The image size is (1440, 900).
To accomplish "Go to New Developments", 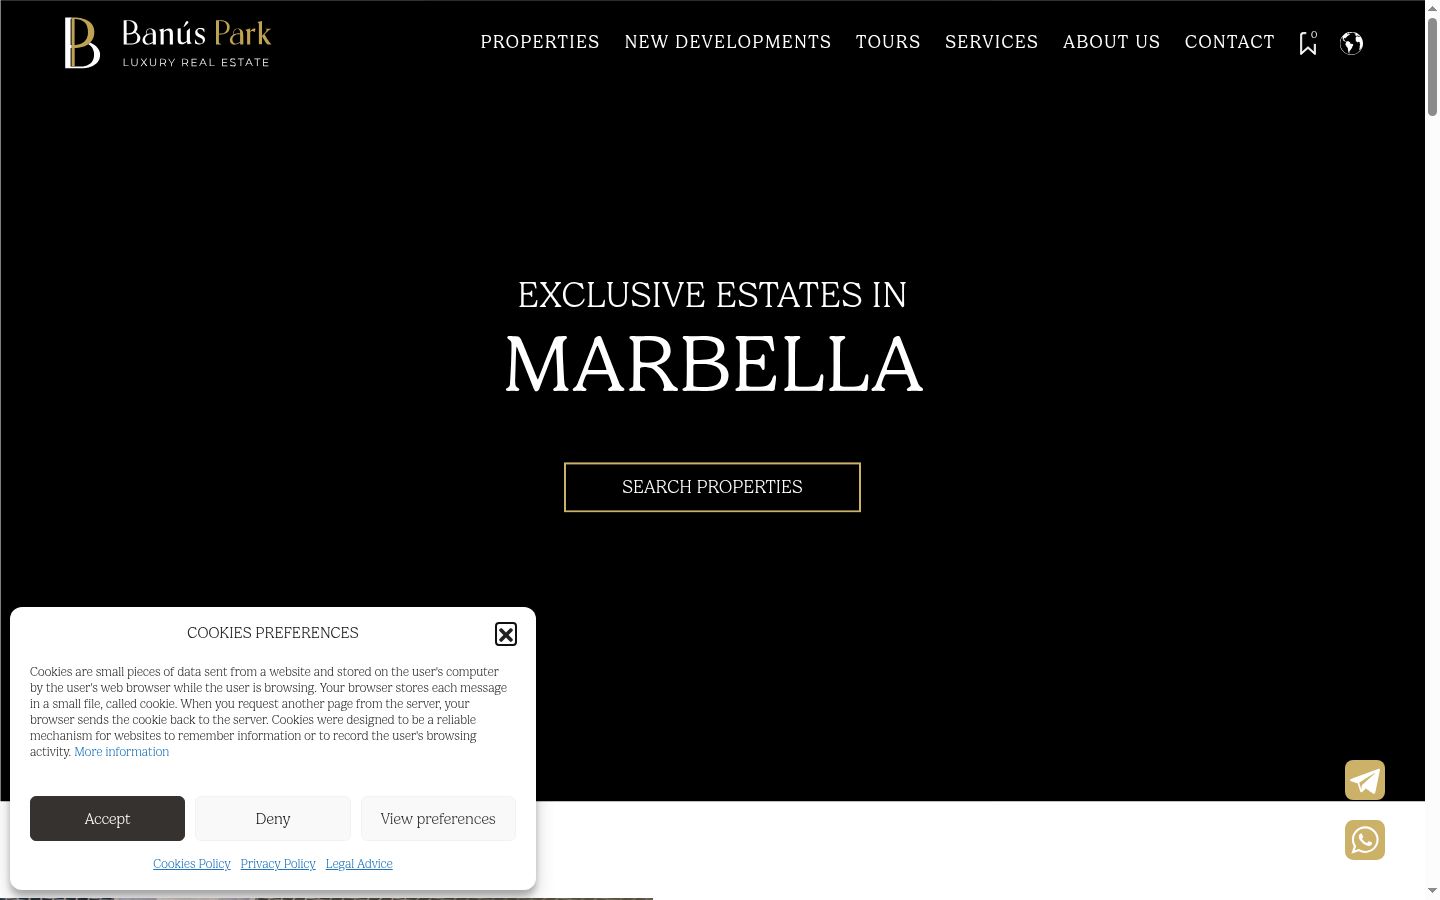I will 728,42.
